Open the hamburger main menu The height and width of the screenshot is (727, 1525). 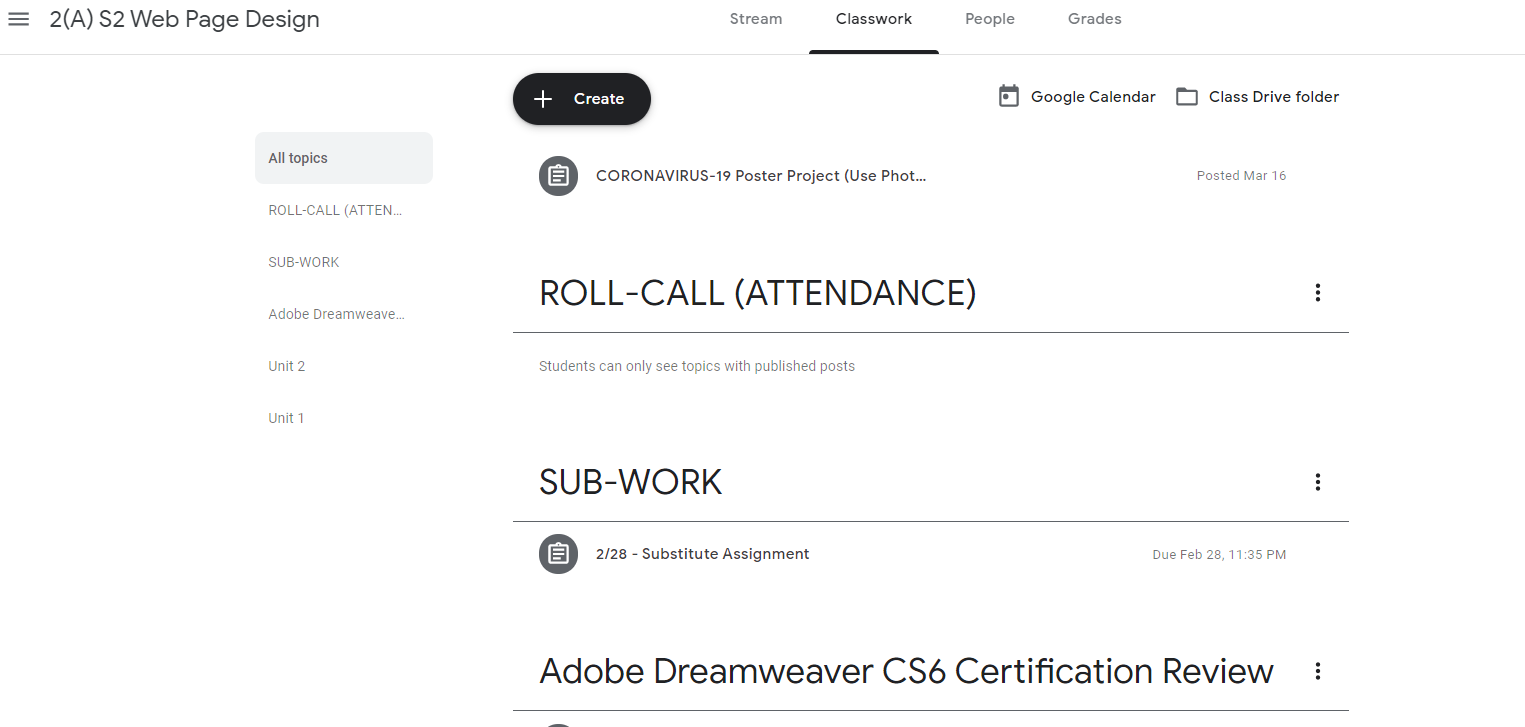[18, 19]
